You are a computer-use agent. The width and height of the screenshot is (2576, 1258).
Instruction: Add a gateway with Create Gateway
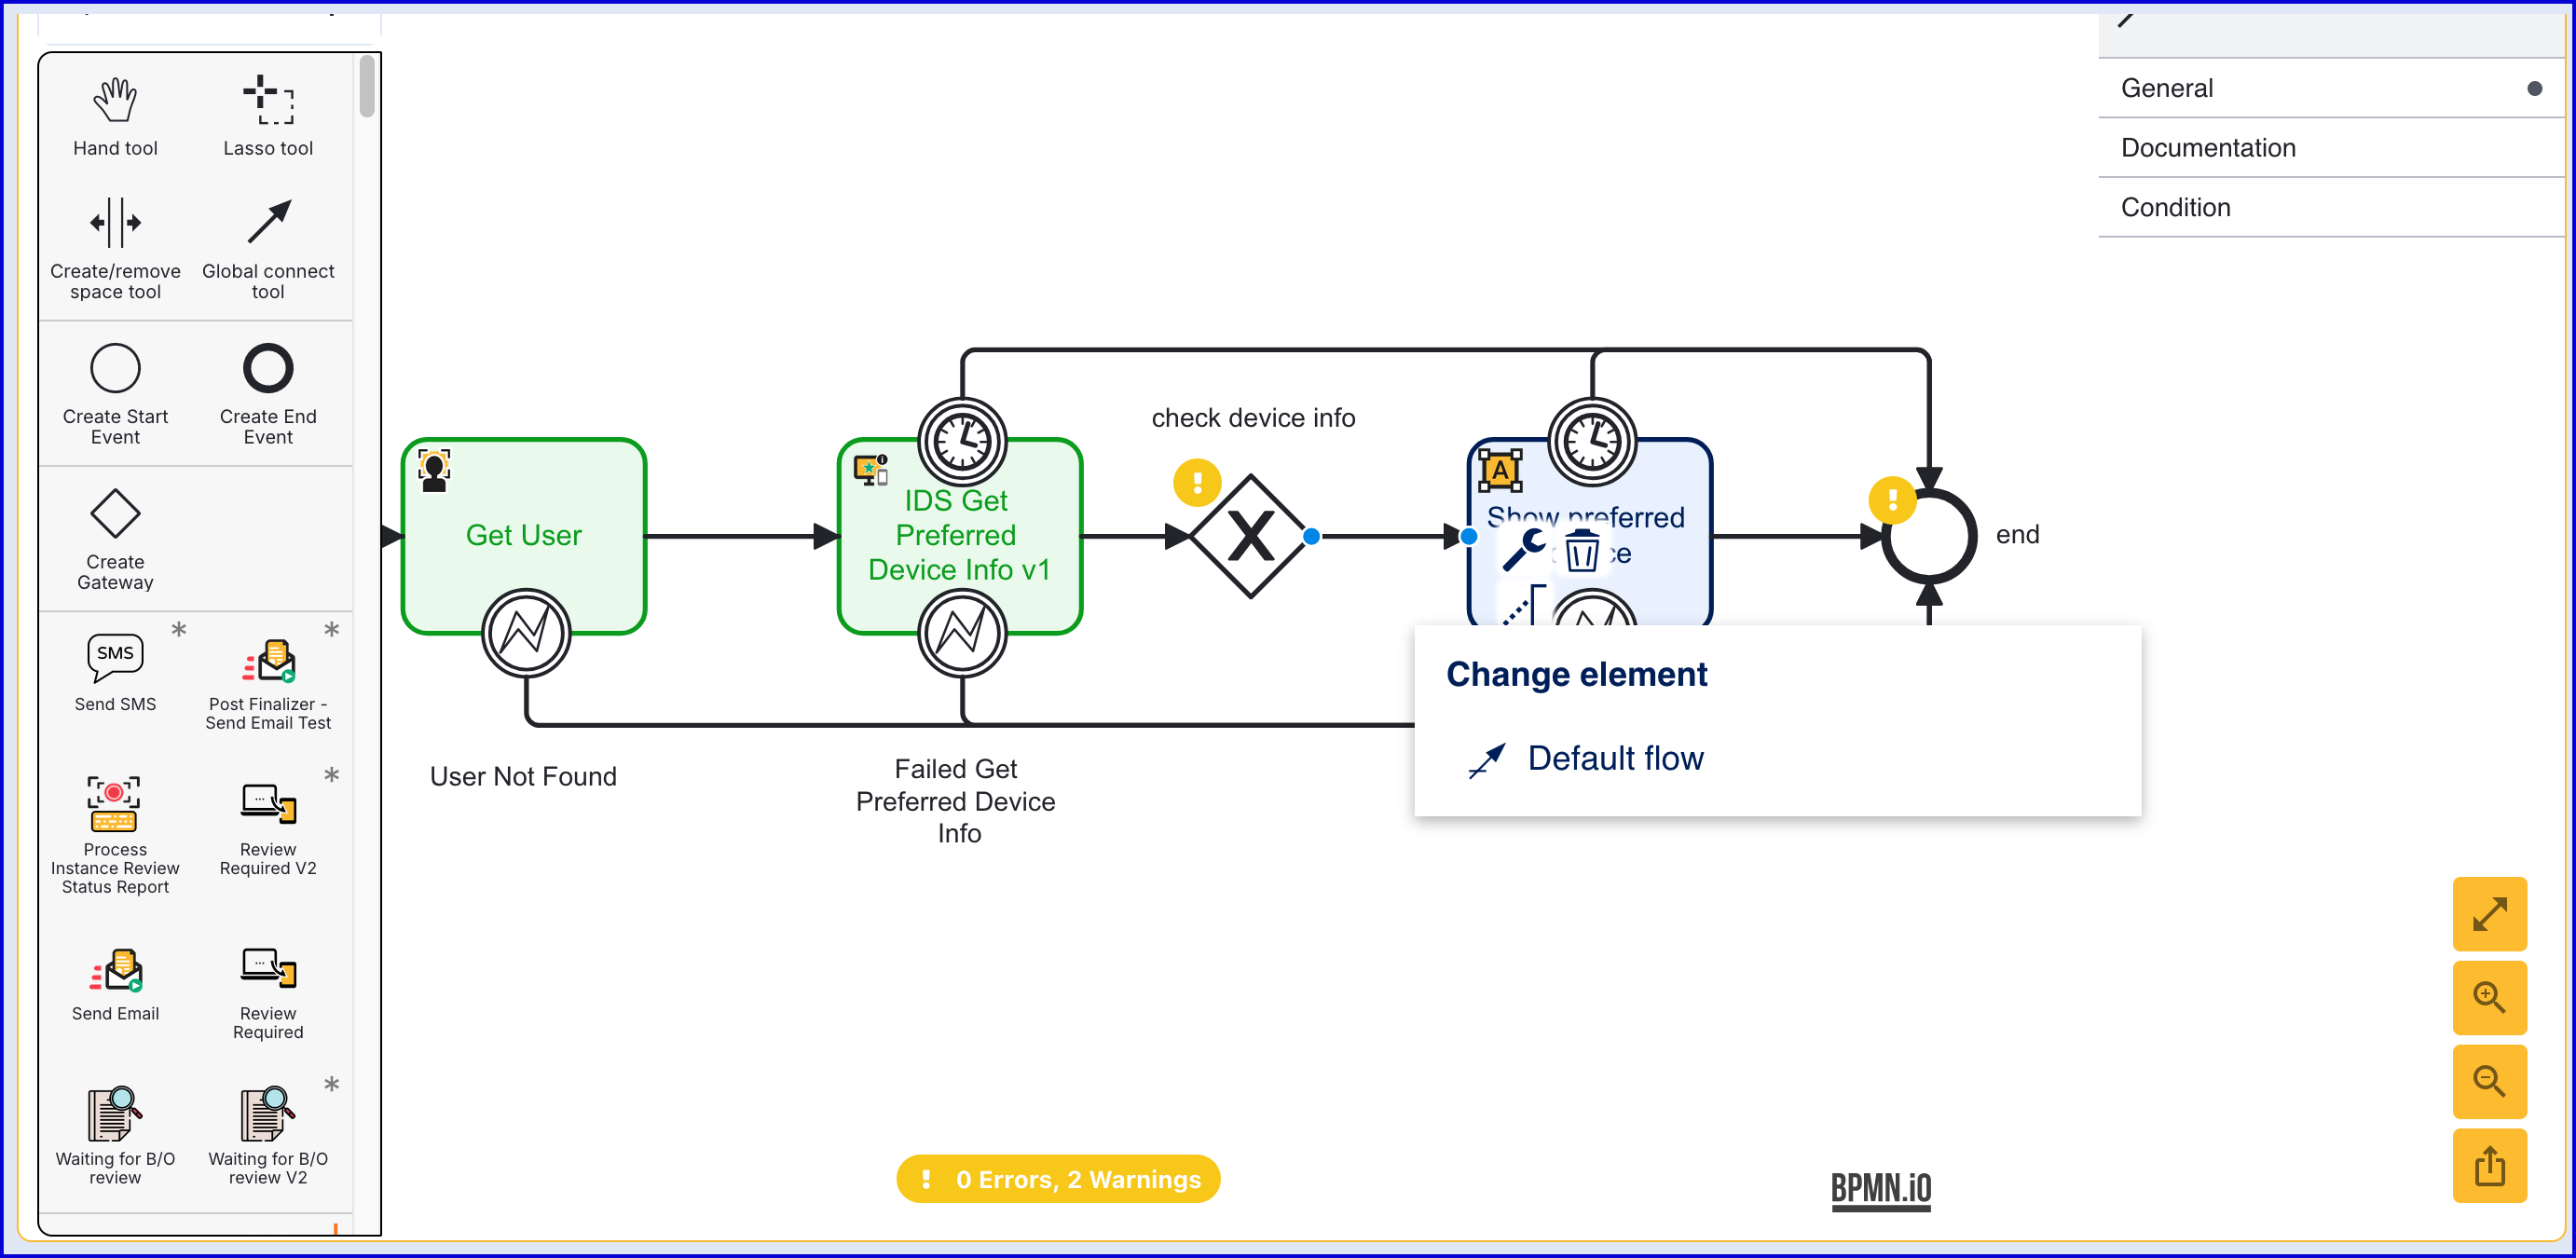tap(115, 515)
